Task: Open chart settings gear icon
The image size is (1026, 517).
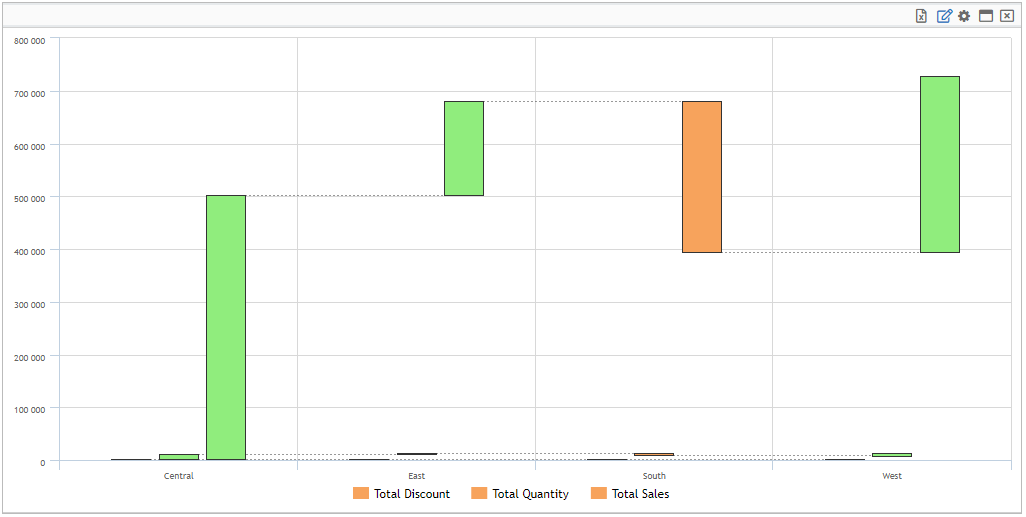Action: point(964,16)
